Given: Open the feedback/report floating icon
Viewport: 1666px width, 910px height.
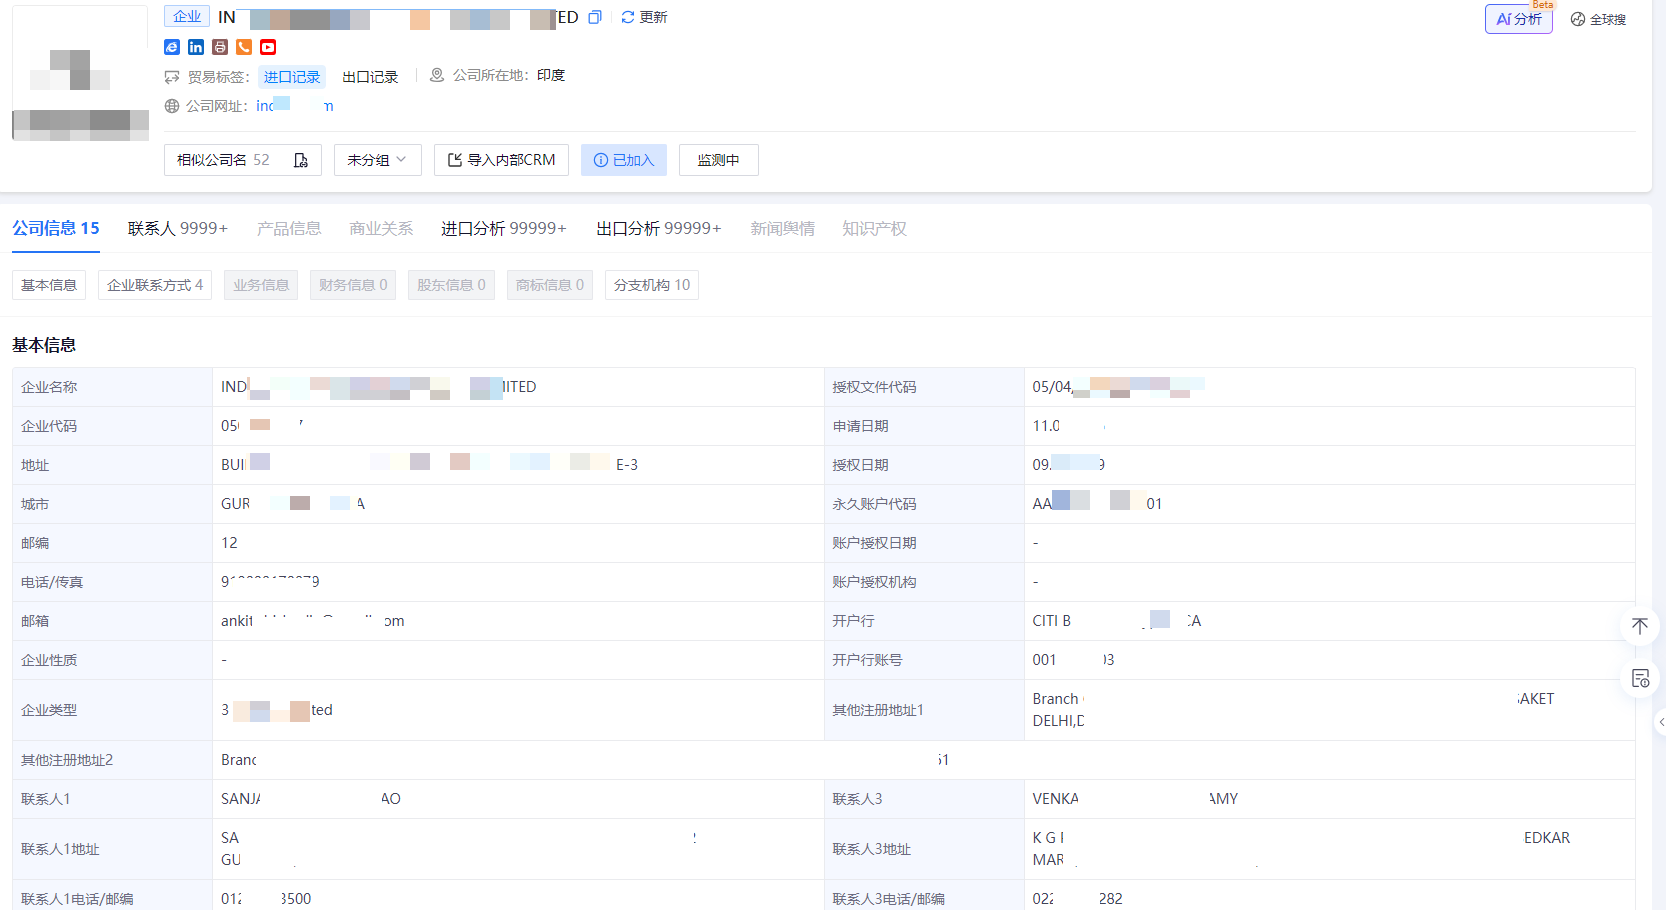Looking at the screenshot, I should [x=1641, y=678].
